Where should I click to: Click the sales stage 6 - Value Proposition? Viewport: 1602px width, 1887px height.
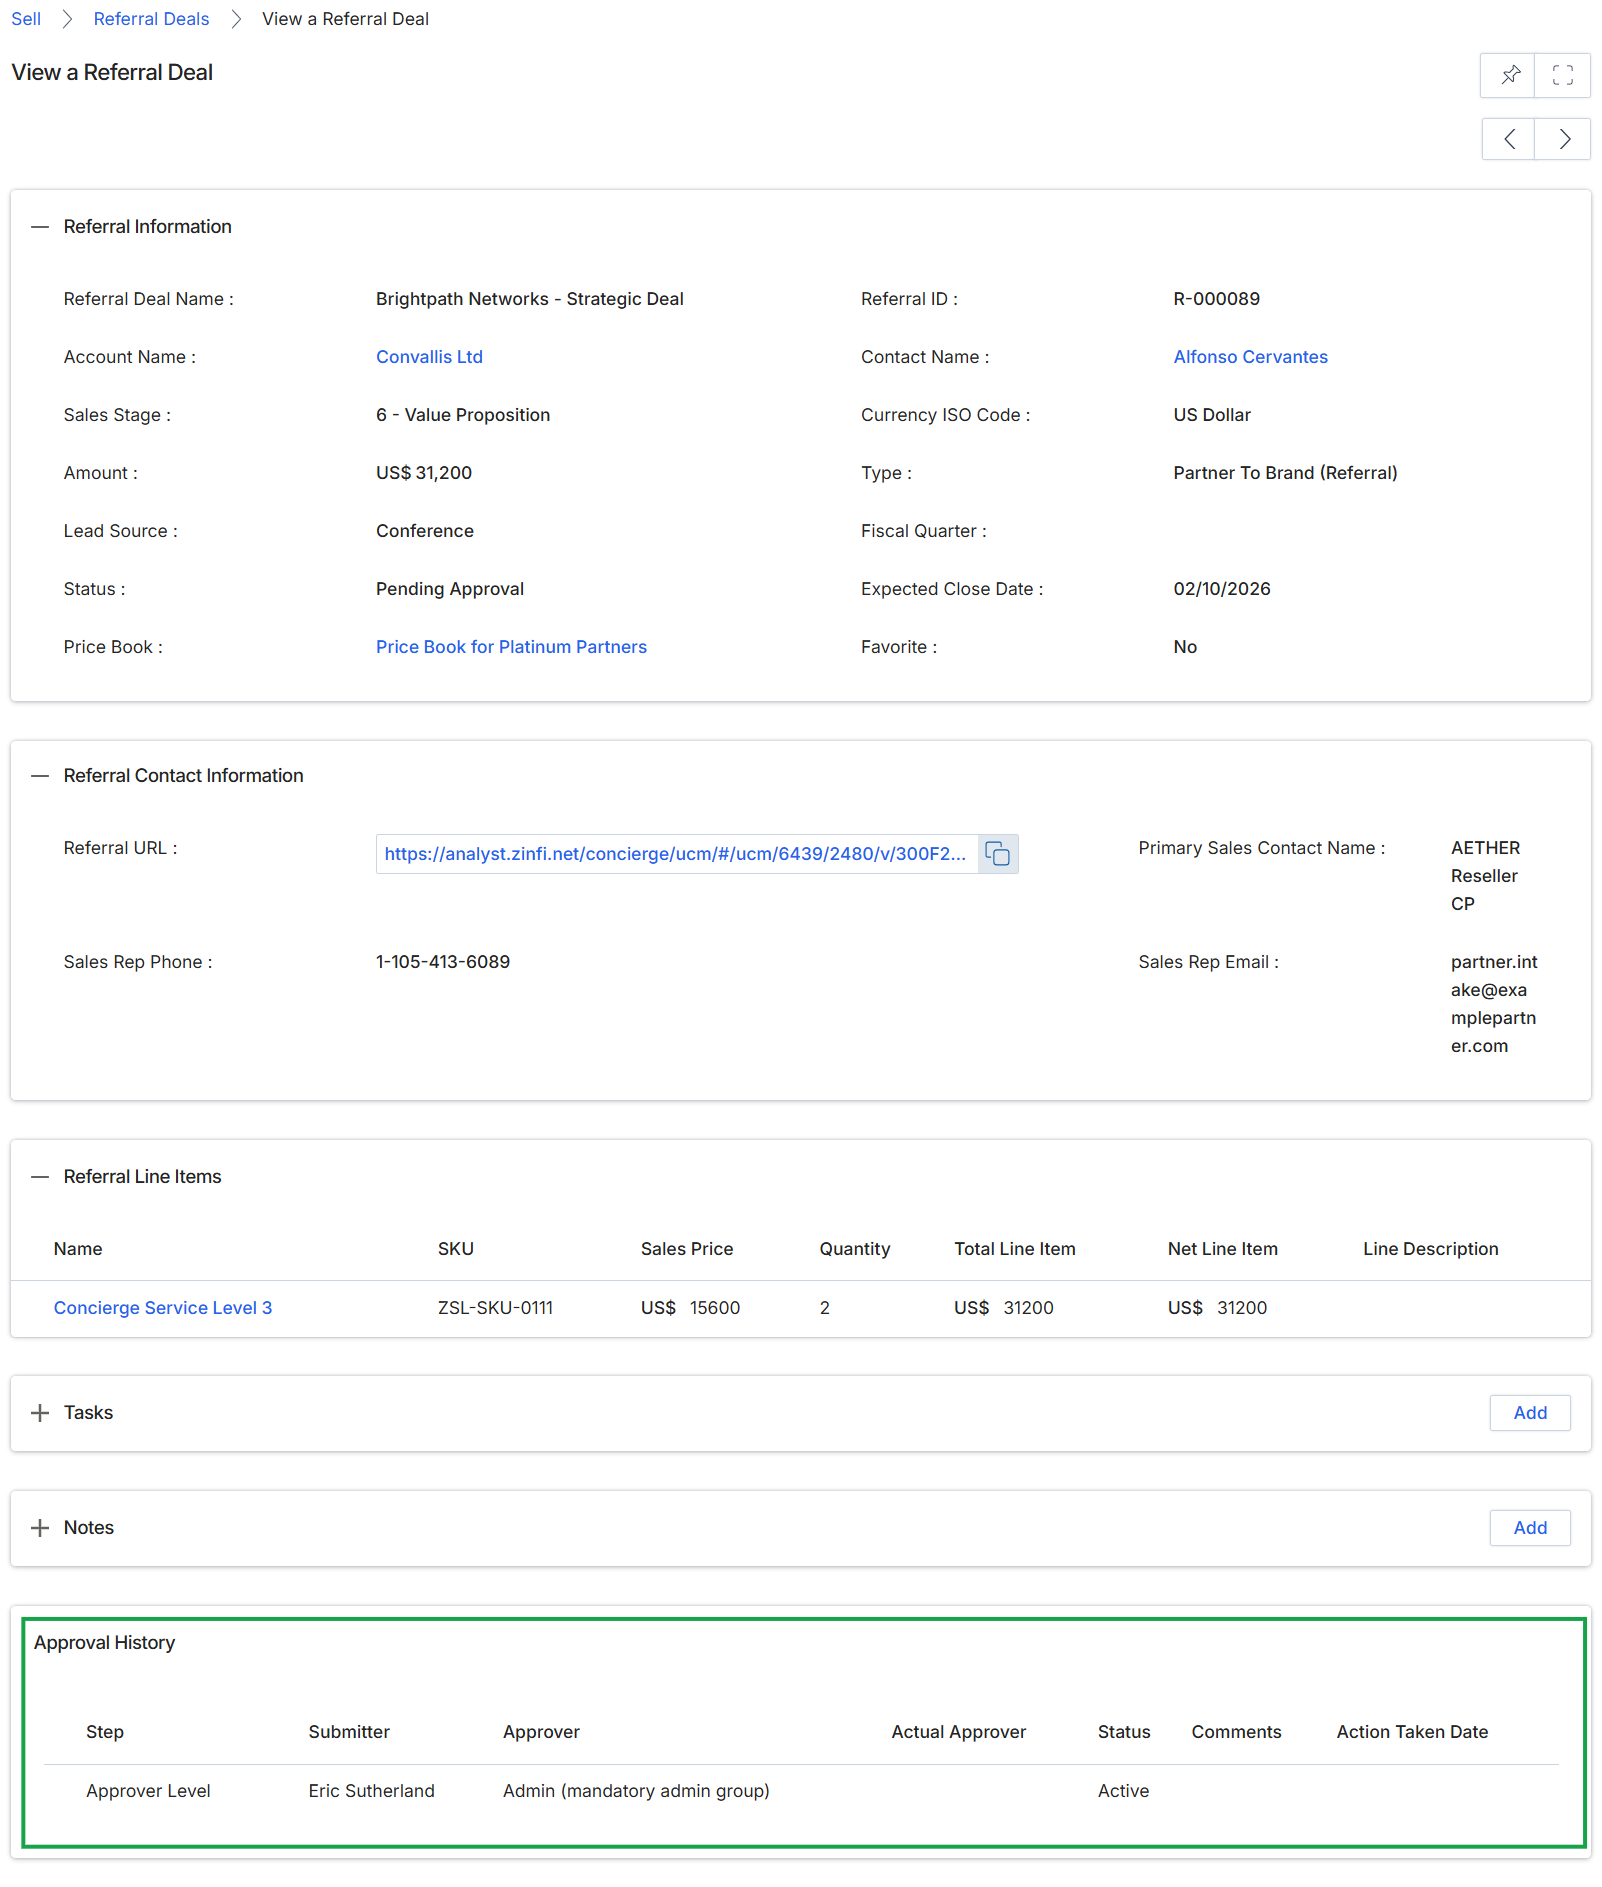pos(463,415)
